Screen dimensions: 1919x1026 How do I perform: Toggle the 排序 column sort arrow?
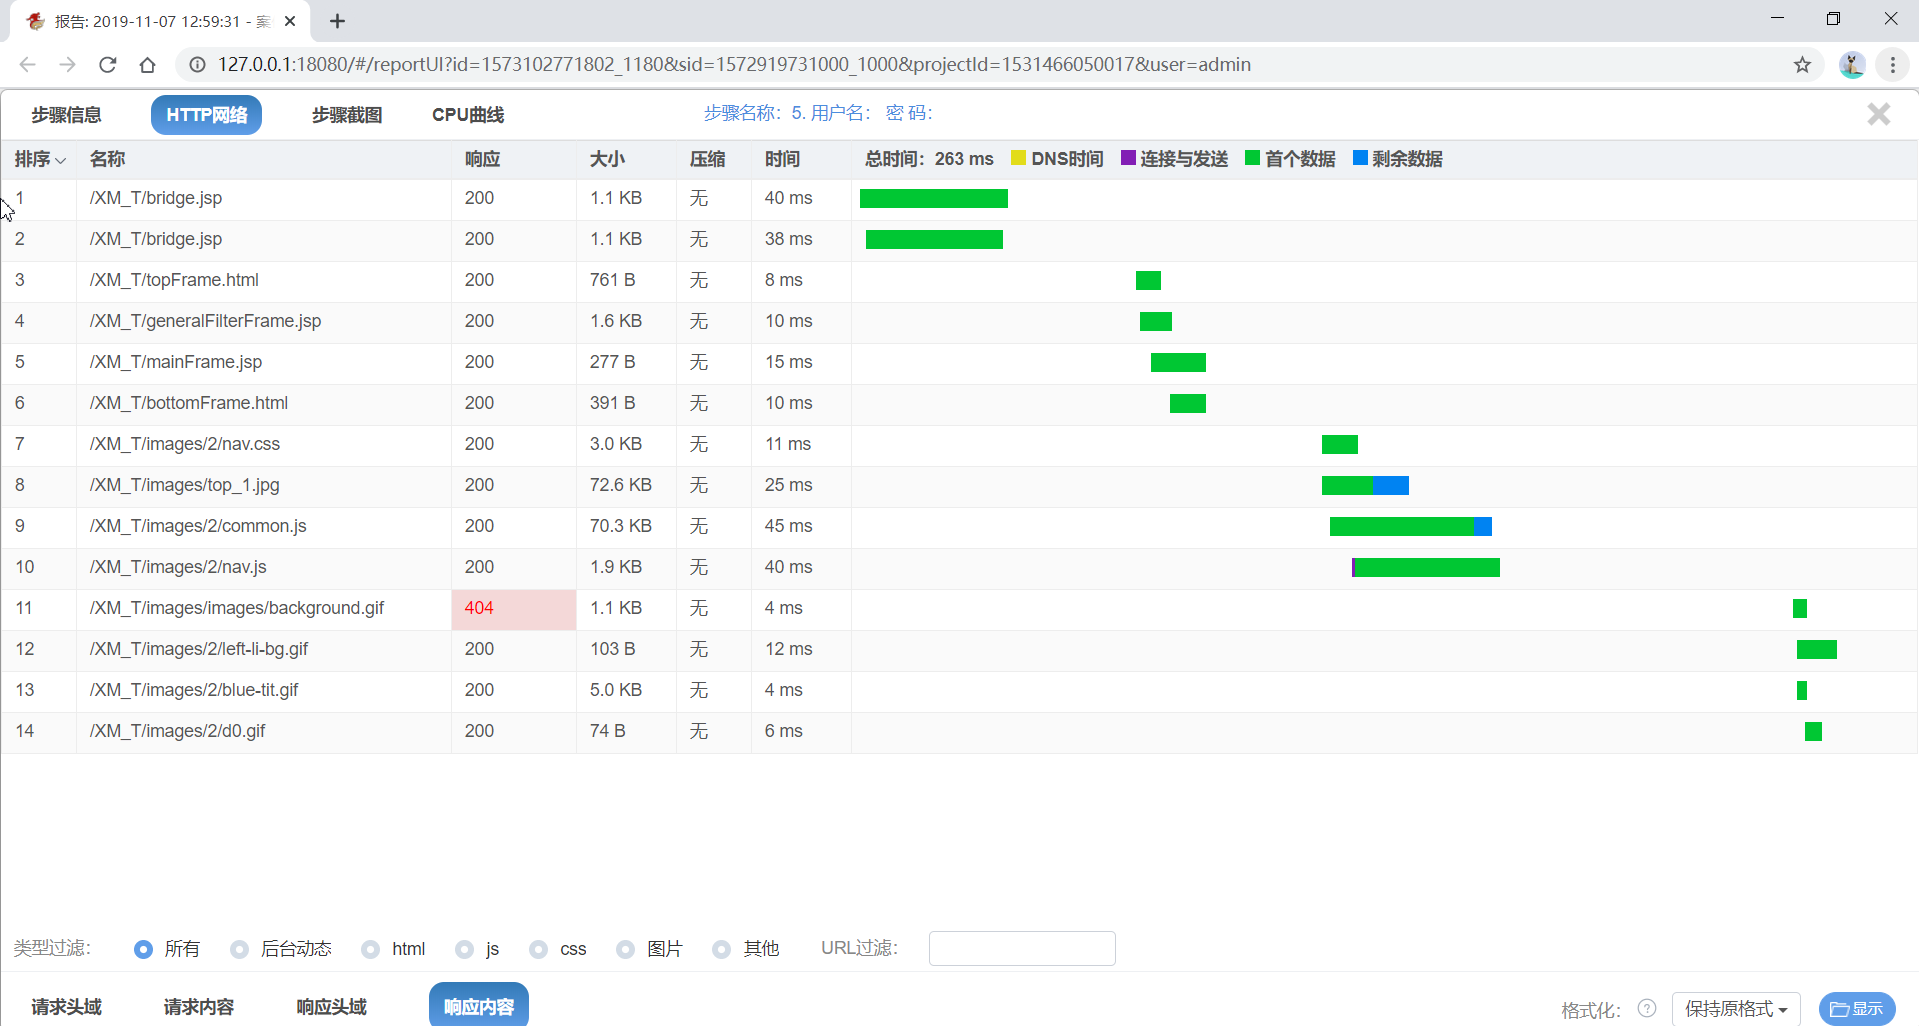pos(61,160)
